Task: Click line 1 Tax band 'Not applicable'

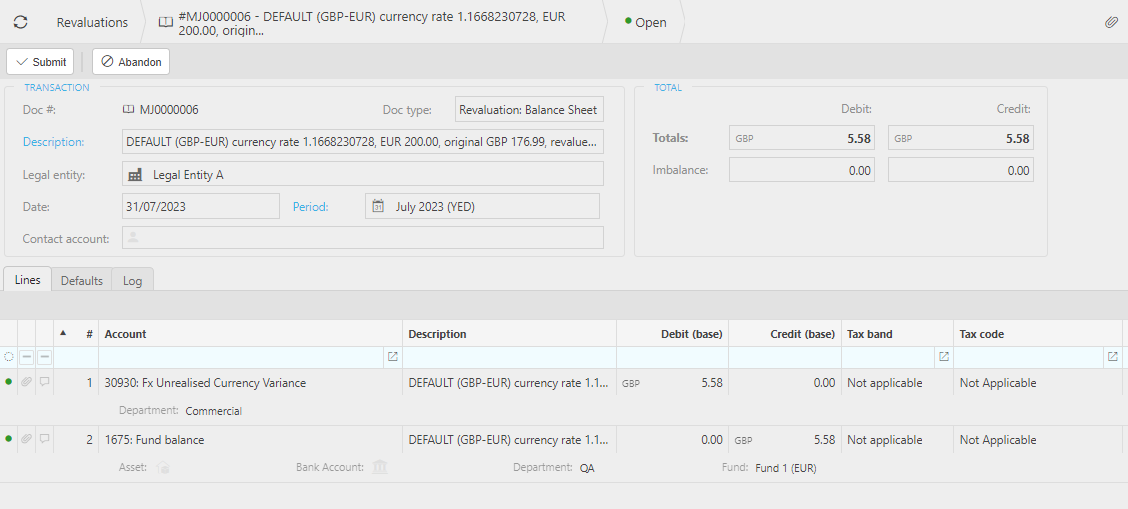Action: click(884, 382)
